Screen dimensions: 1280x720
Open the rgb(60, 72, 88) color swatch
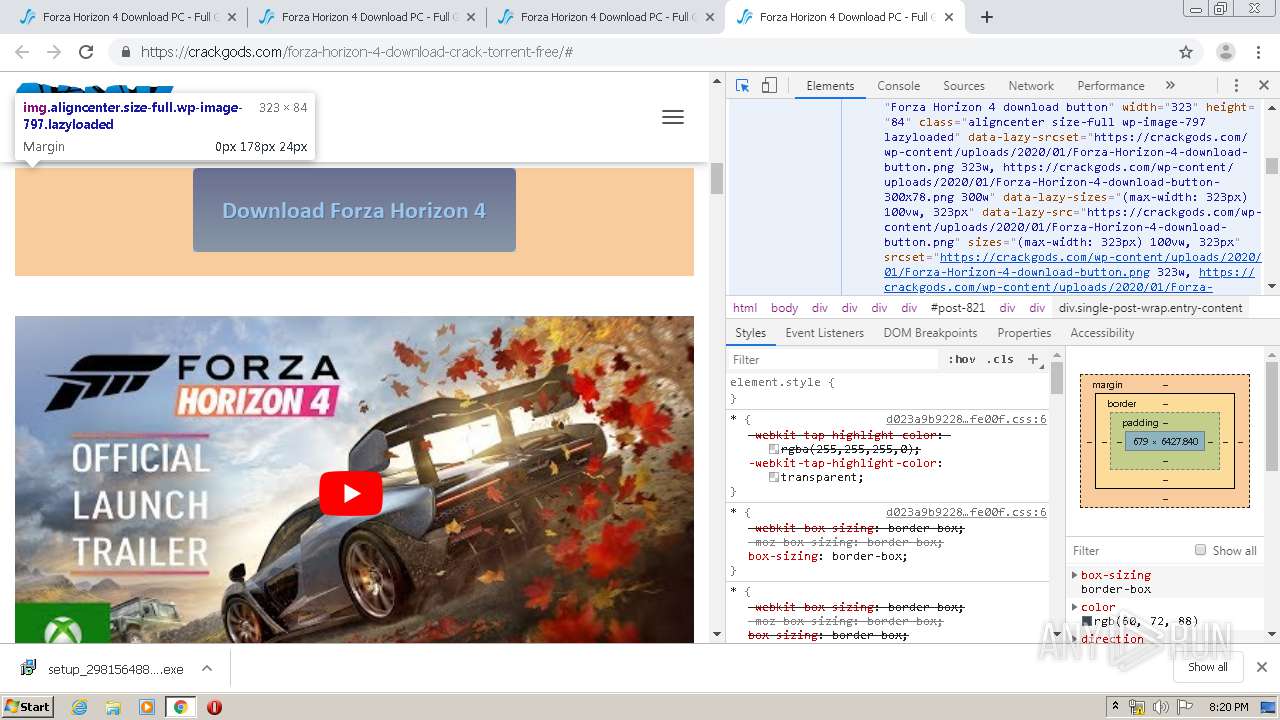pos(1087,621)
